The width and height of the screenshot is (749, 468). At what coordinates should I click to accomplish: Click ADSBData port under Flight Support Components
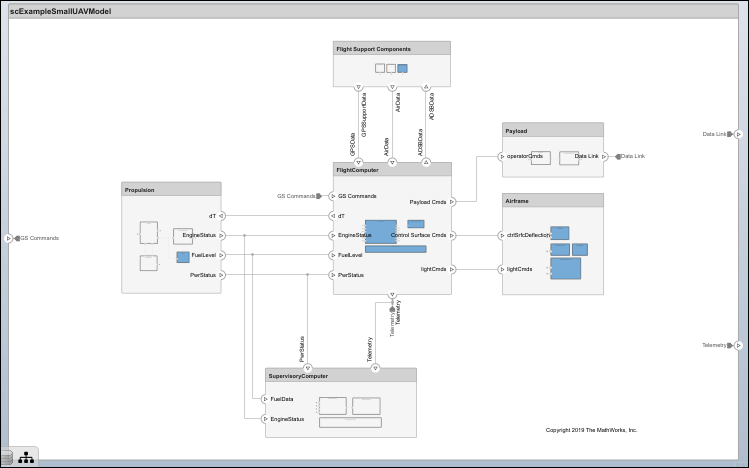426,87
